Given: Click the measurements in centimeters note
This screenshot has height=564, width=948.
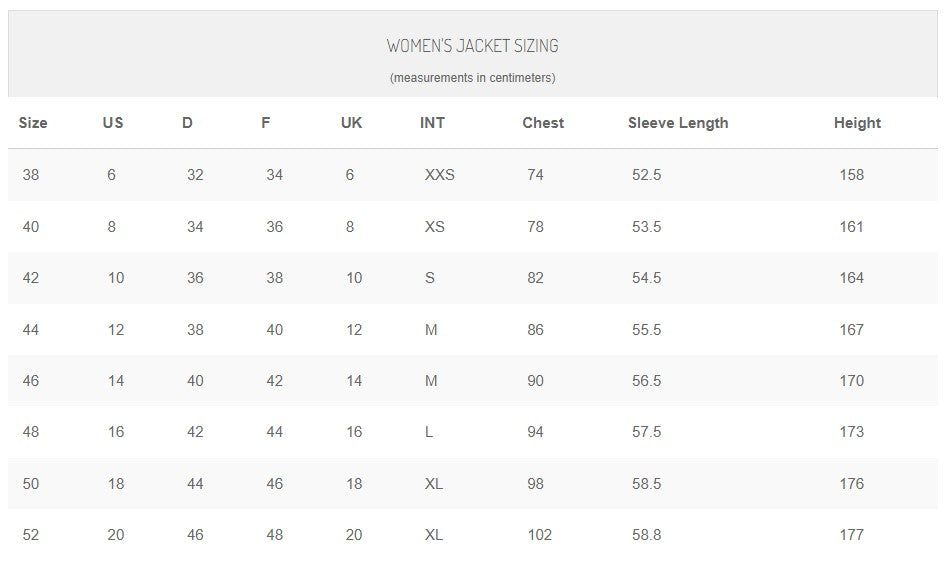Looking at the screenshot, I should point(472,78).
